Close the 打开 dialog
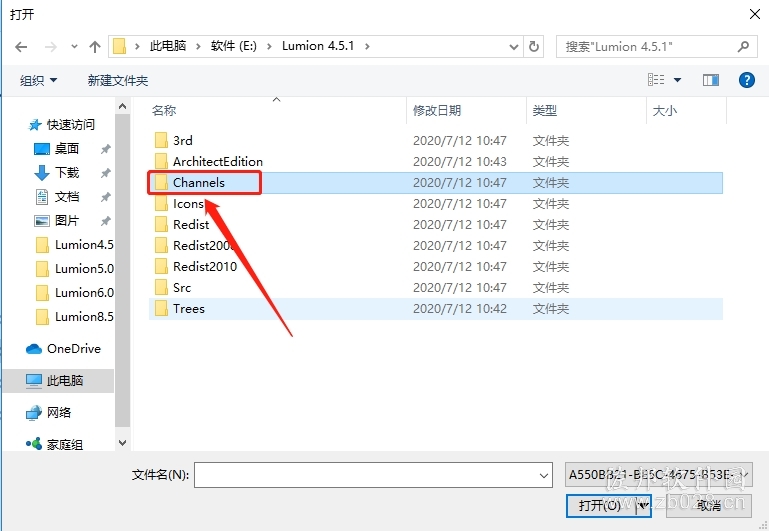This screenshot has width=769, height=531. click(755, 14)
